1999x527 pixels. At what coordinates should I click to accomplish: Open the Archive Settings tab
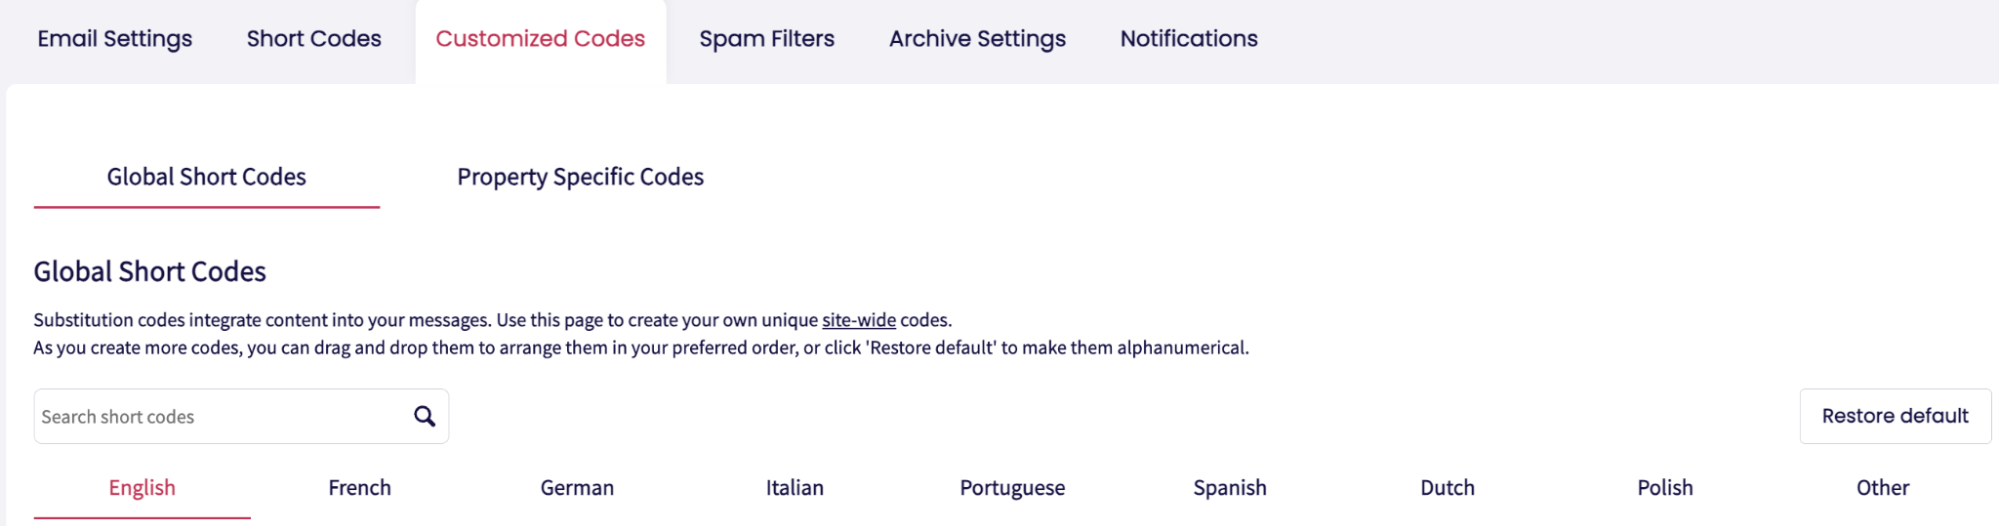[x=977, y=39]
